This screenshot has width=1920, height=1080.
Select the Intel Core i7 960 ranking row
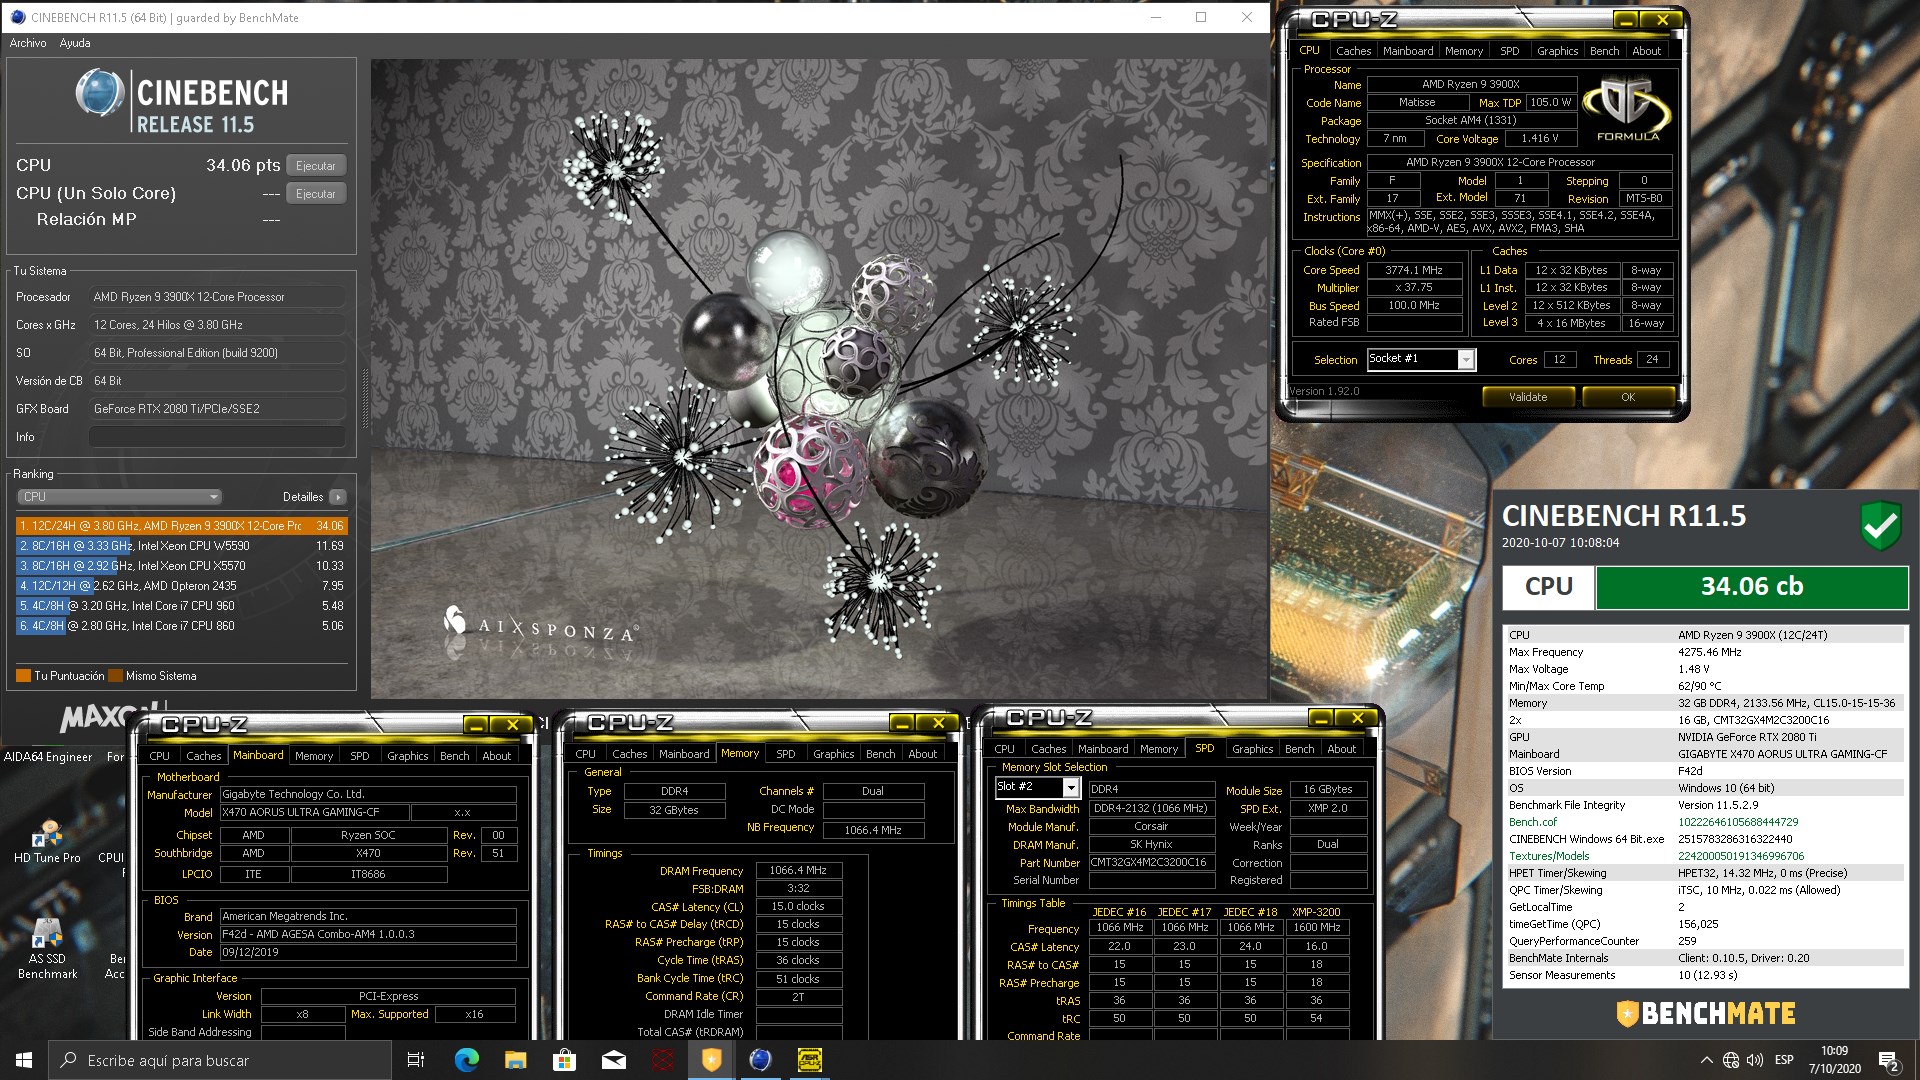click(x=181, y=606)
